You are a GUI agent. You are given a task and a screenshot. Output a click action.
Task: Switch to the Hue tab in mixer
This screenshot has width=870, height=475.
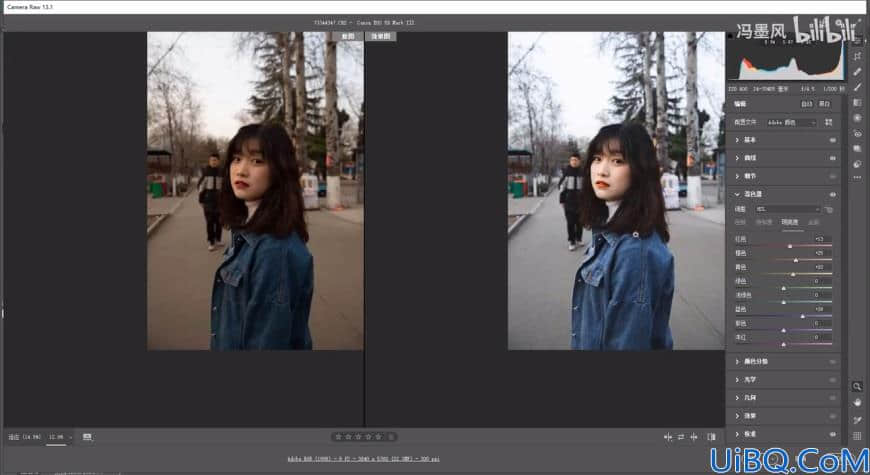[740, 222]
